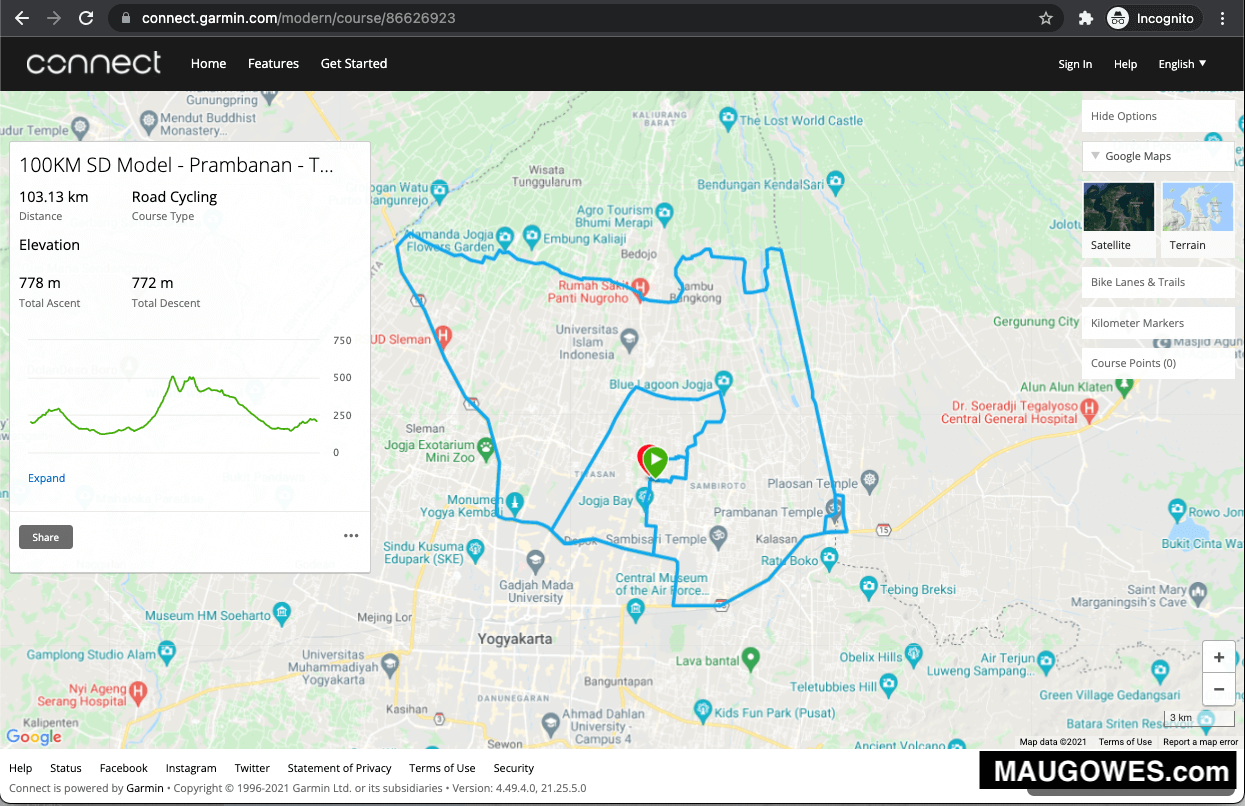Zoom out the map with minus

pyautogui.click(x=1219, y=689)
